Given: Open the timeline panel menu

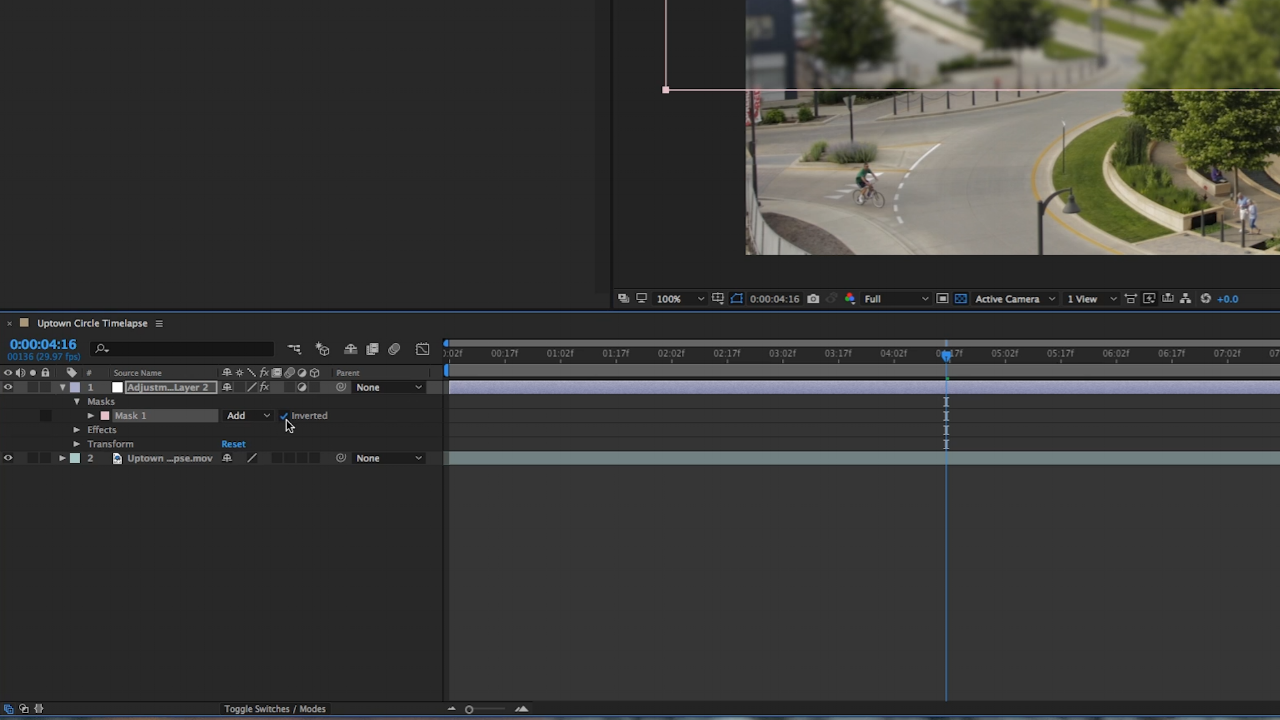Looking at the screenshot, I should point(159,323).
